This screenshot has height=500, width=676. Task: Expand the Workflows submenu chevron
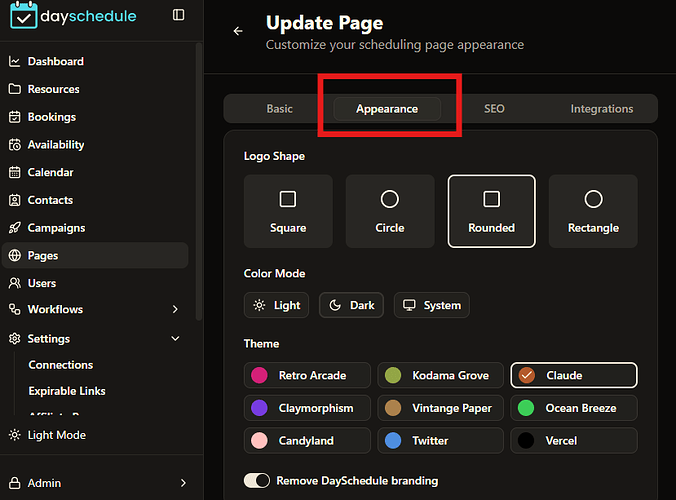(175, 309)
